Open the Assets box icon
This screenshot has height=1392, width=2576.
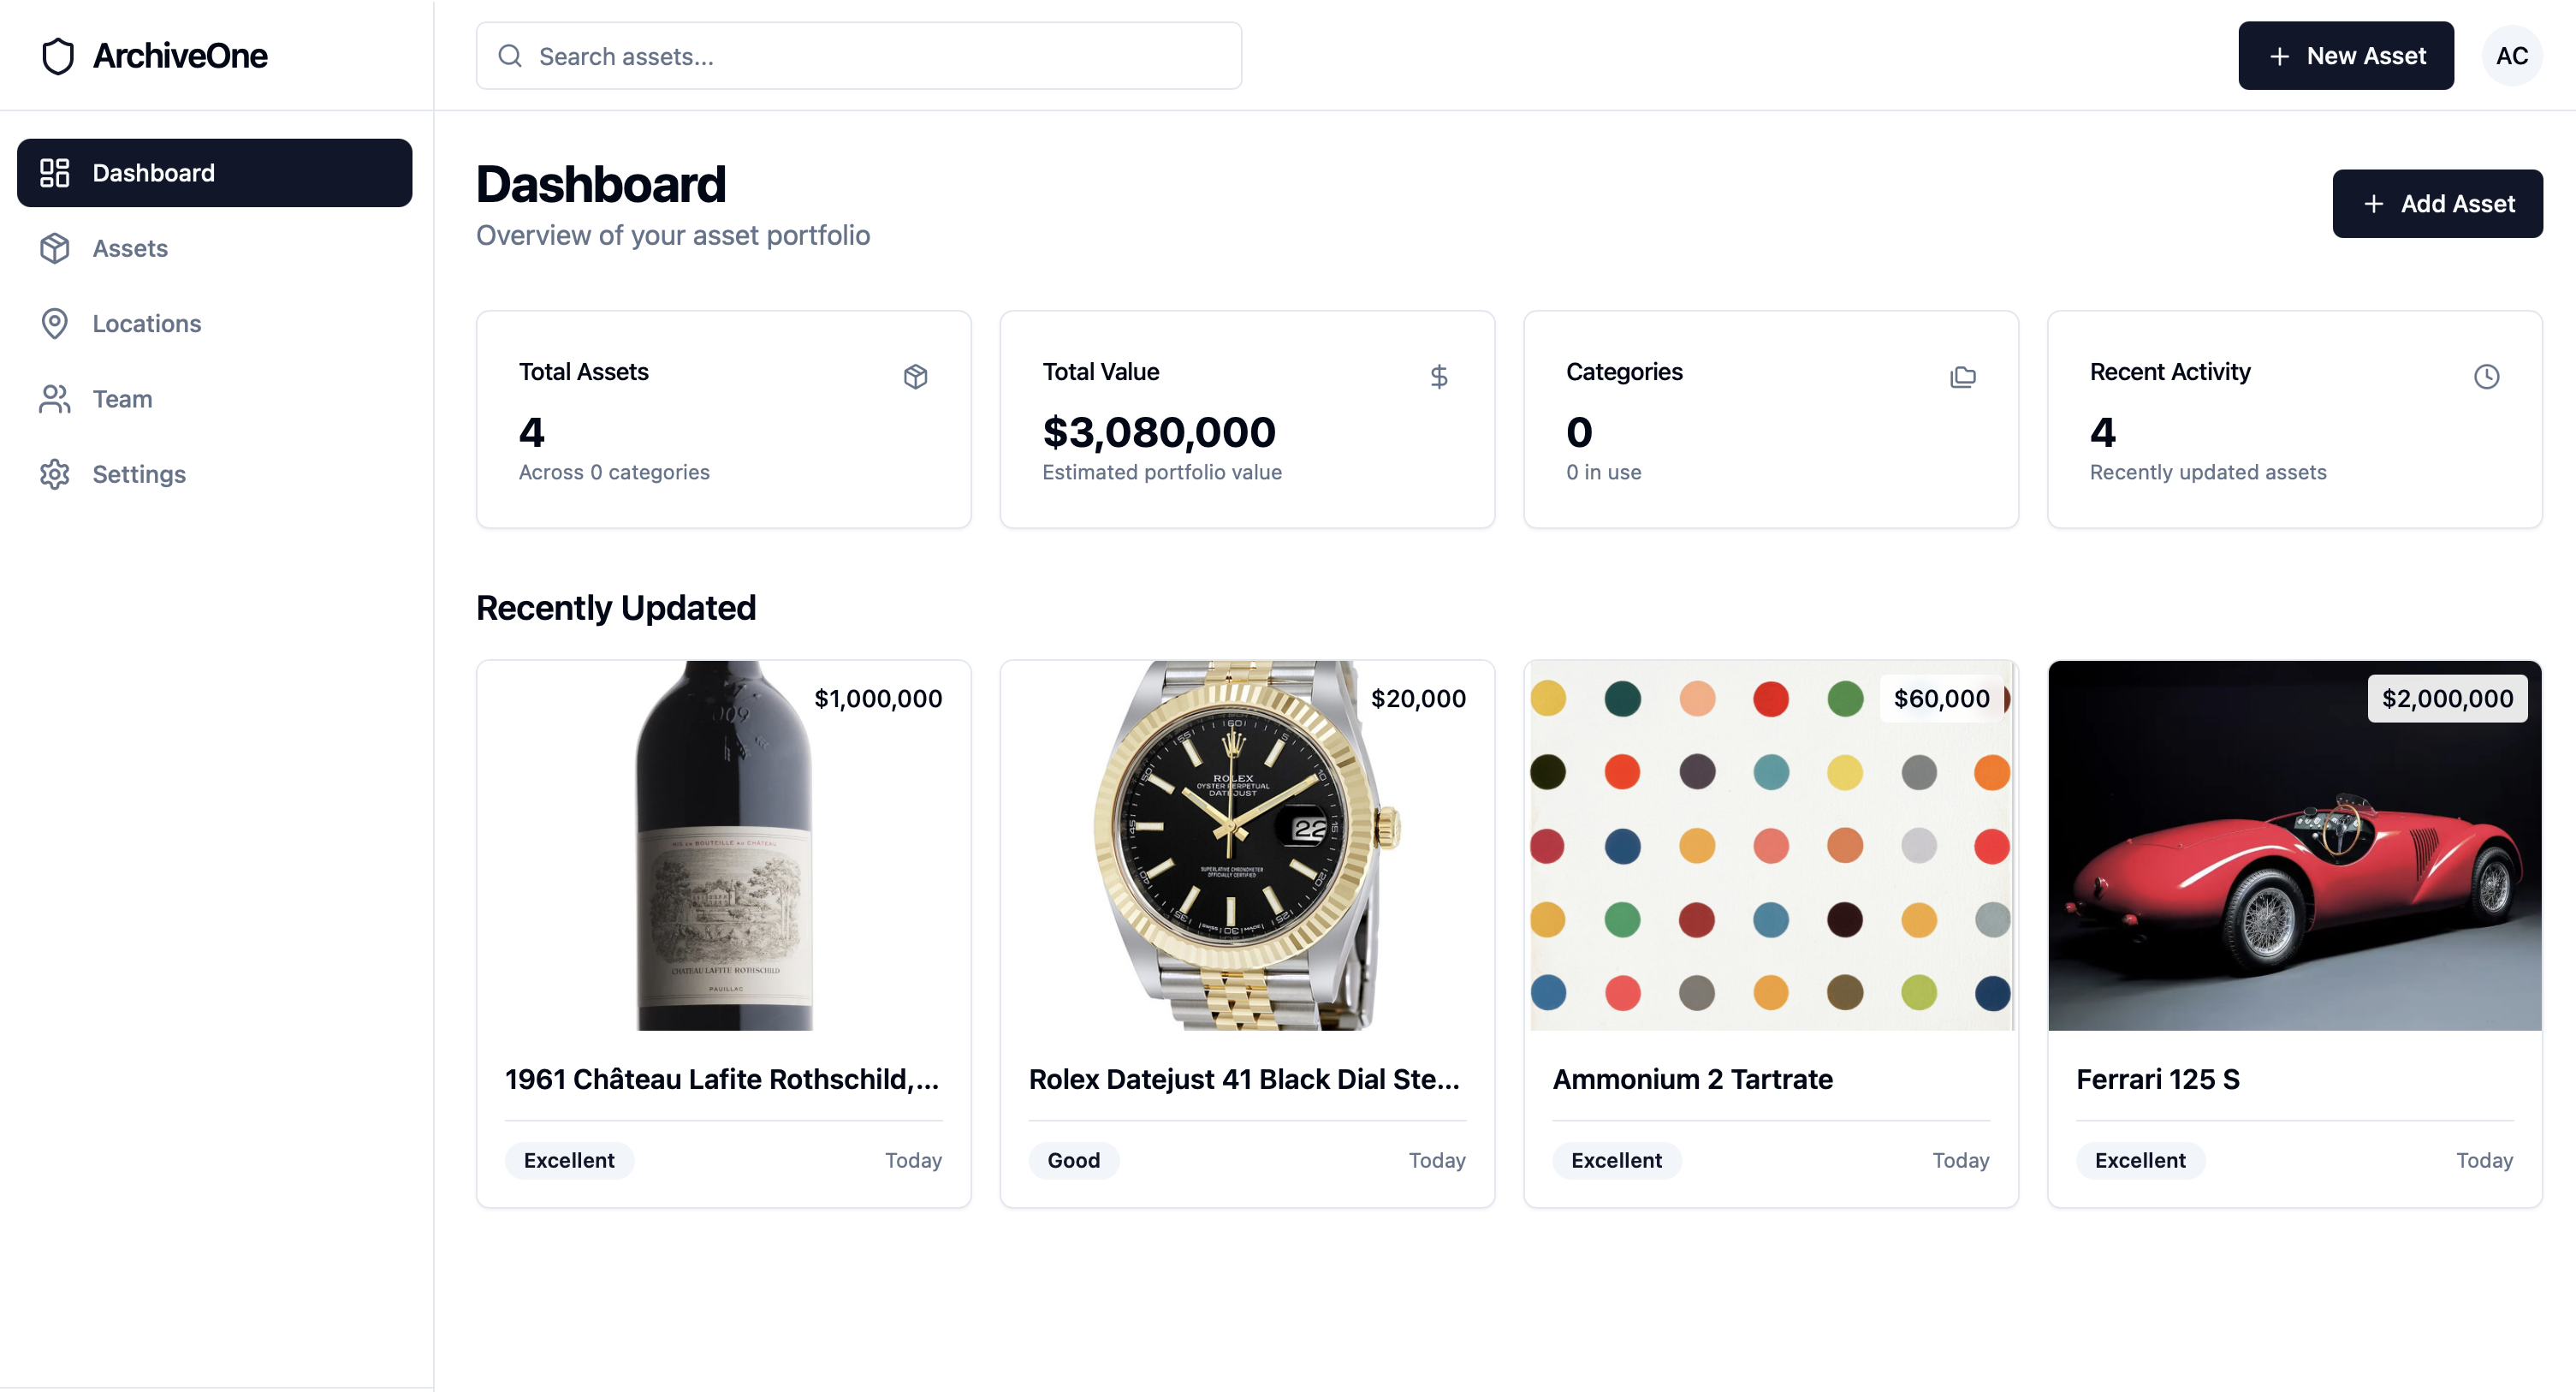(x=55, y=248)
